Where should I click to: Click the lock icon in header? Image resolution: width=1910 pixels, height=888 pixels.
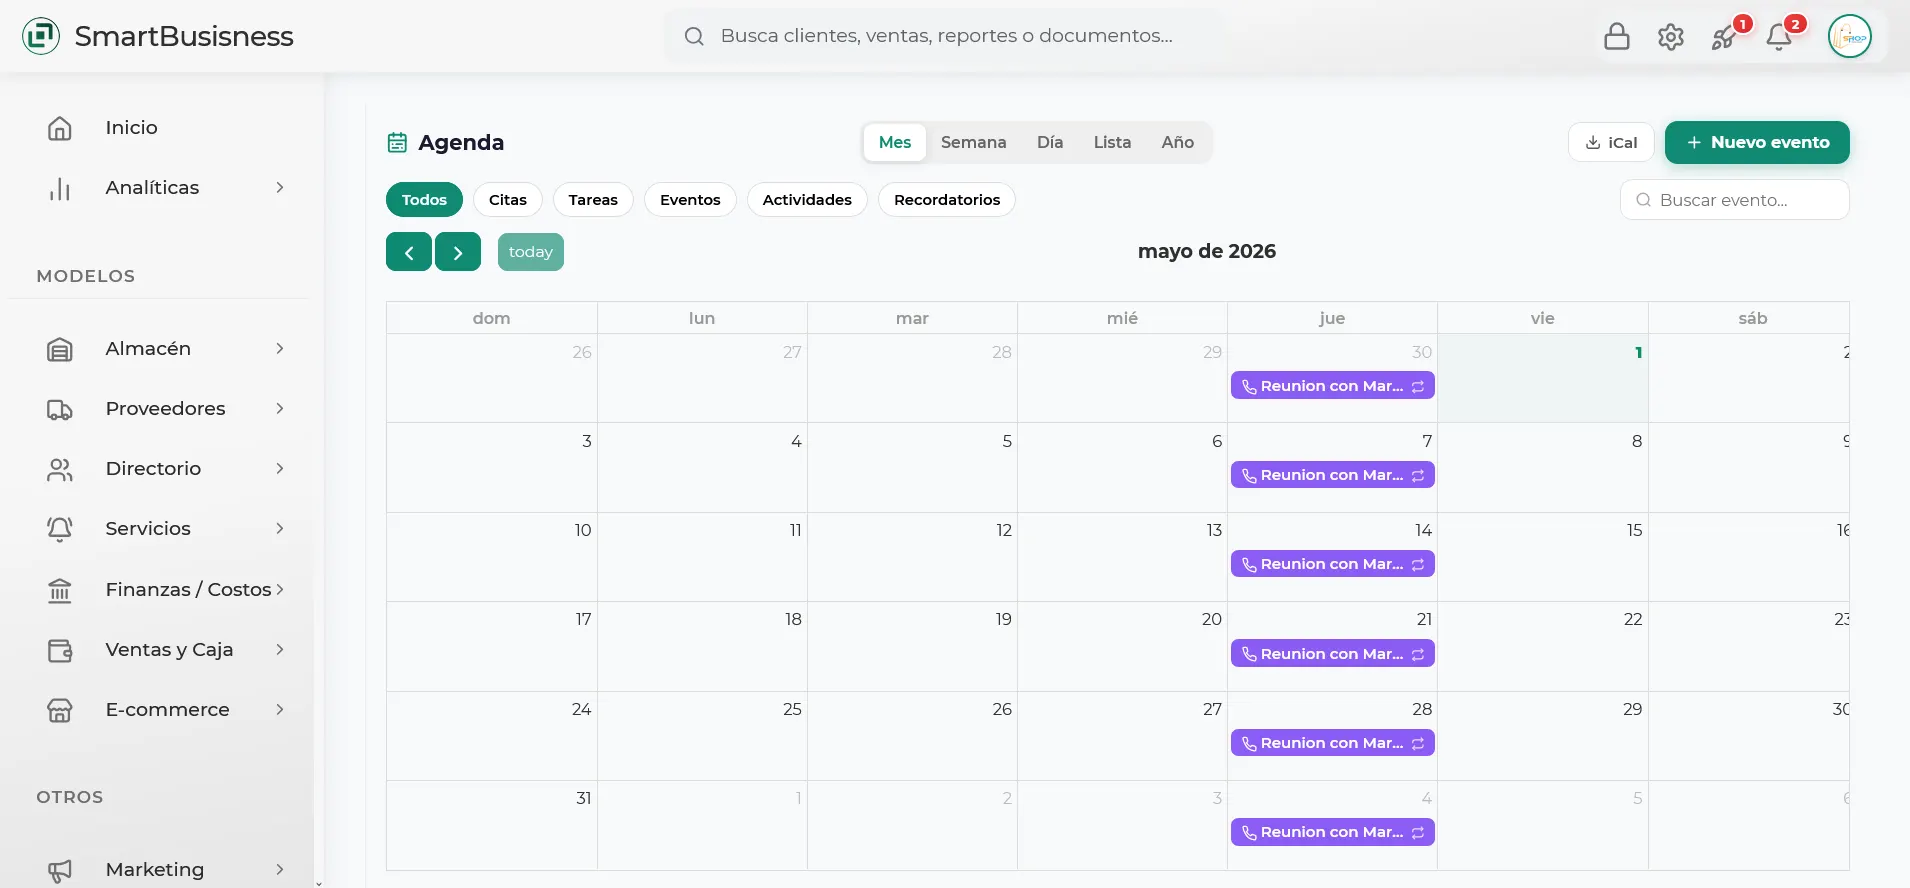coord(1617,37)
